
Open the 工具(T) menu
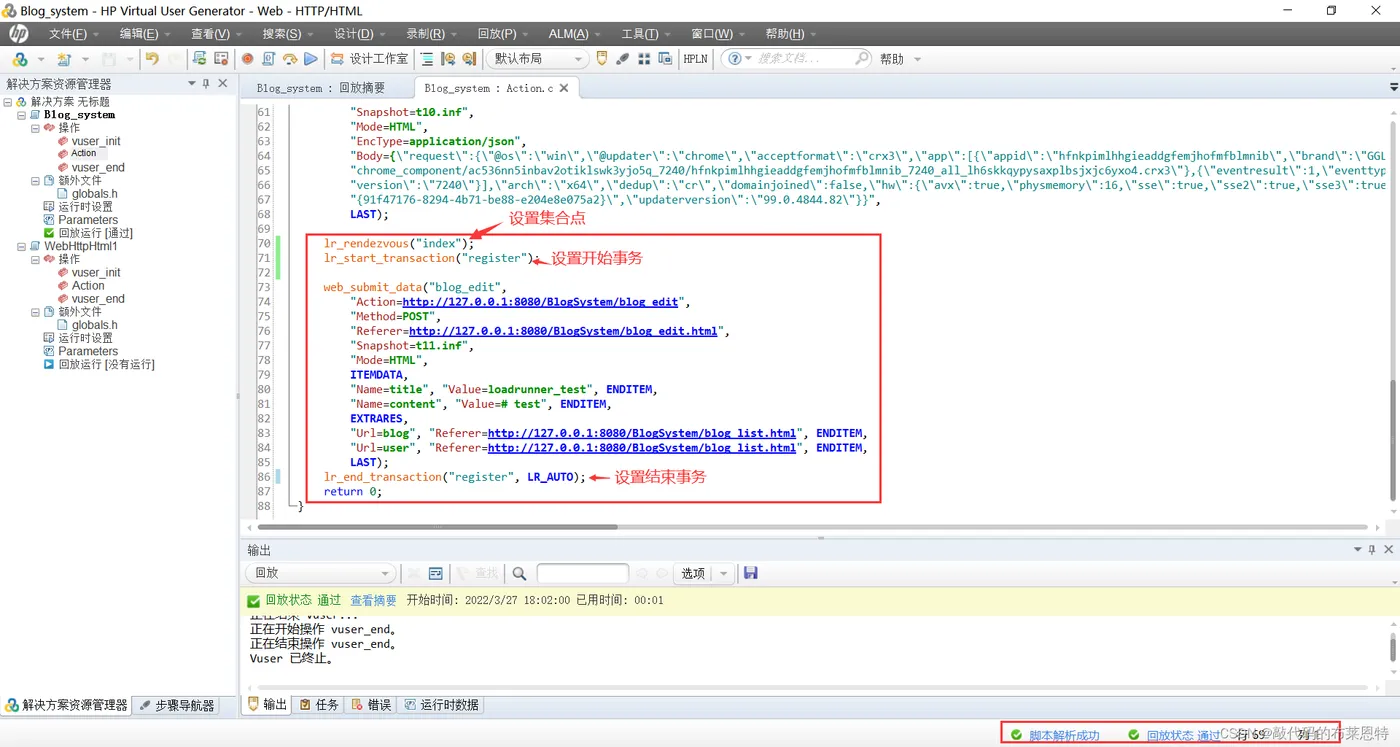(640, 34)
